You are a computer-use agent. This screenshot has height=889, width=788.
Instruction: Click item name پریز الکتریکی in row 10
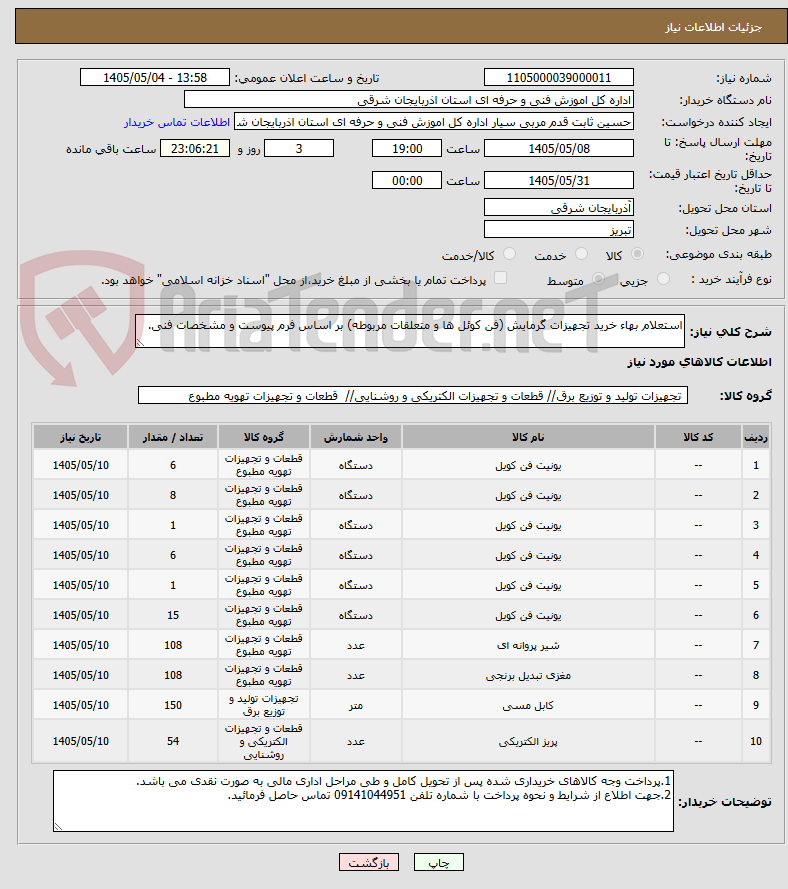(x=528, y=741)
